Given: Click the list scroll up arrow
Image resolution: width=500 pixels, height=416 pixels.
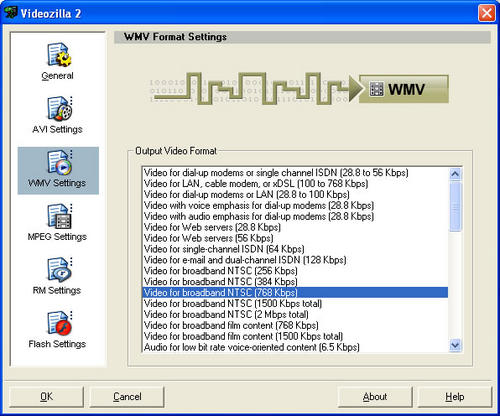Looking at the screenshot, I should (455, 174).
